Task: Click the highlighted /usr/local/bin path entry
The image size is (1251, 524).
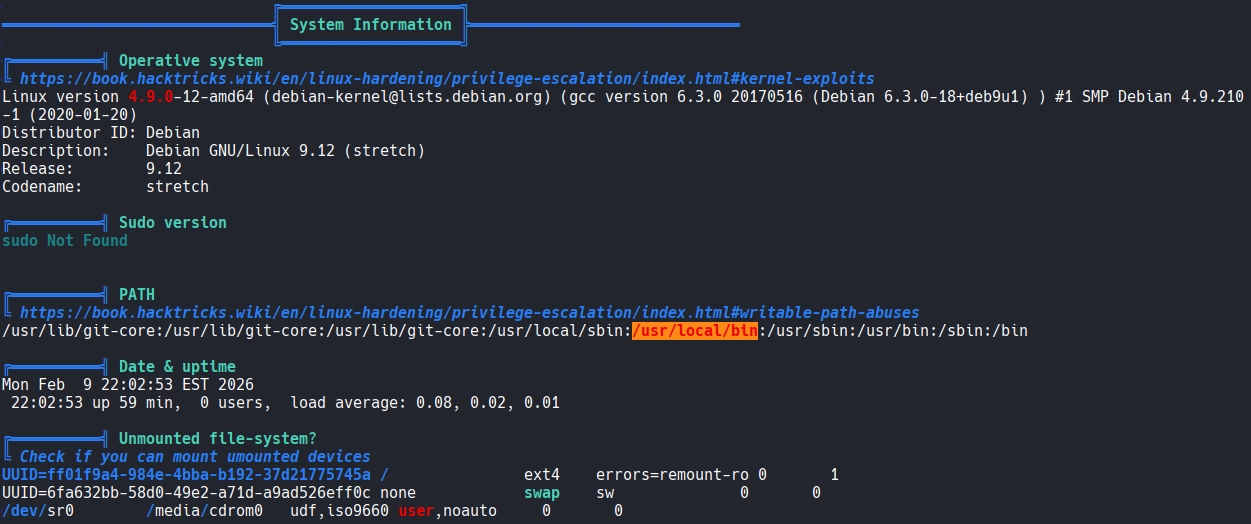Action: tap(694, 330)
